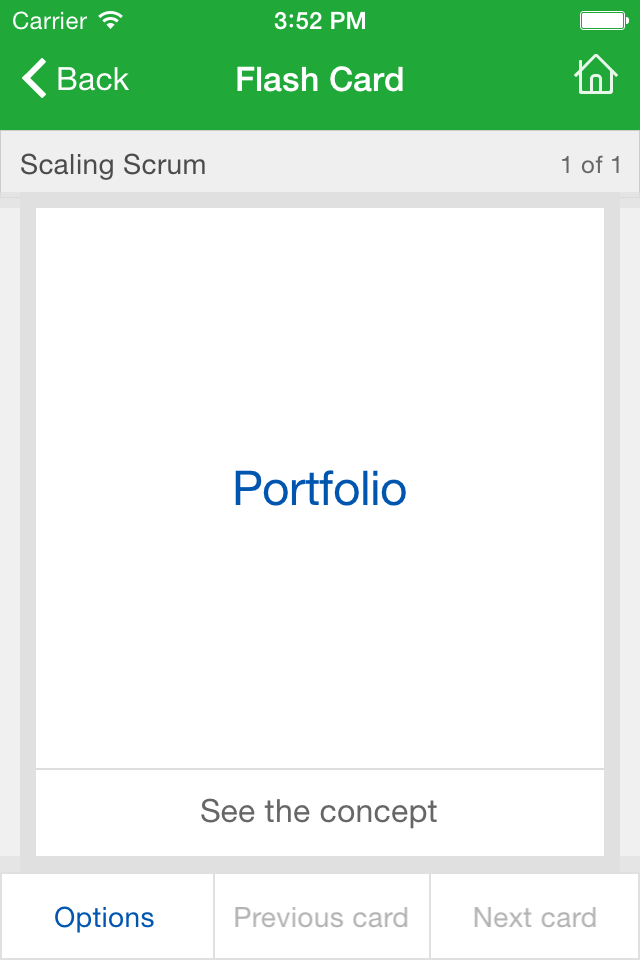640x960 pixels.
Task: Reveal answer with See the concept
Action: [319, 811]
